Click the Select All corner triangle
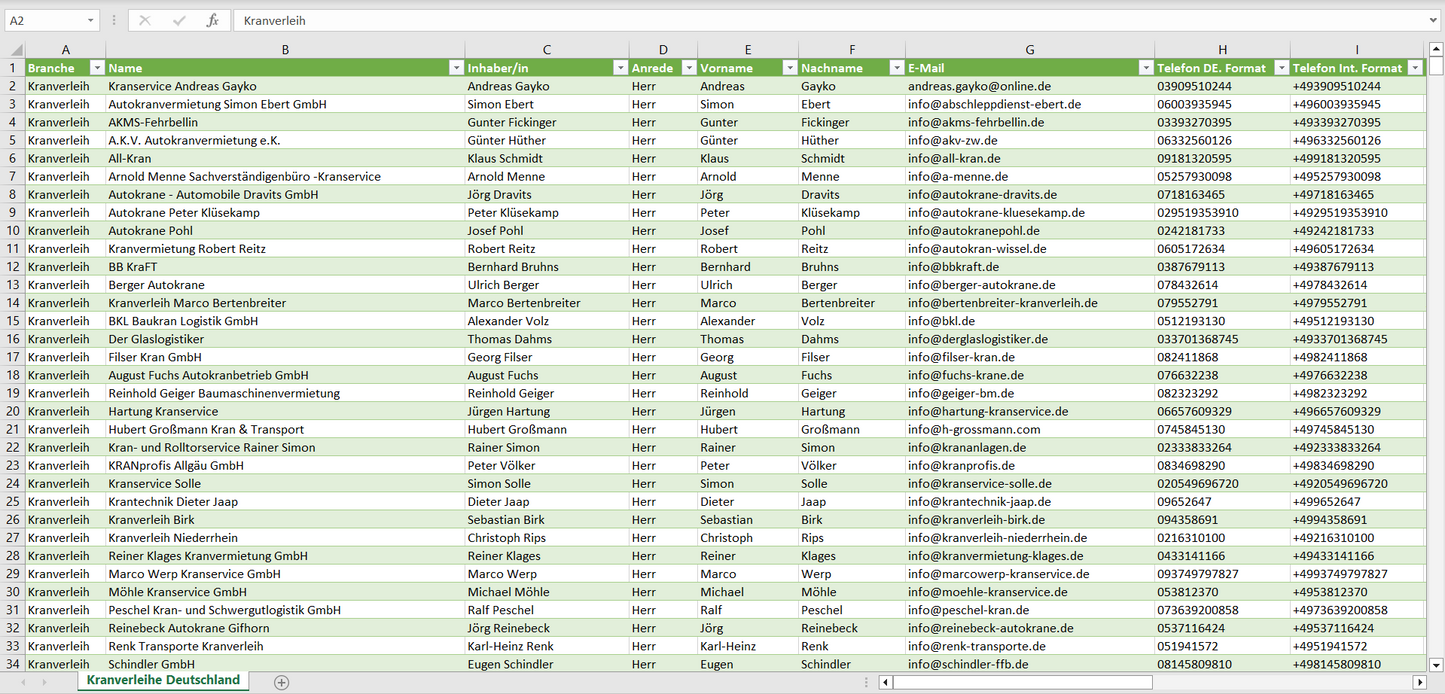This screenshot has height=694, width=1445. pyautogui.click(x=16, y=50)
